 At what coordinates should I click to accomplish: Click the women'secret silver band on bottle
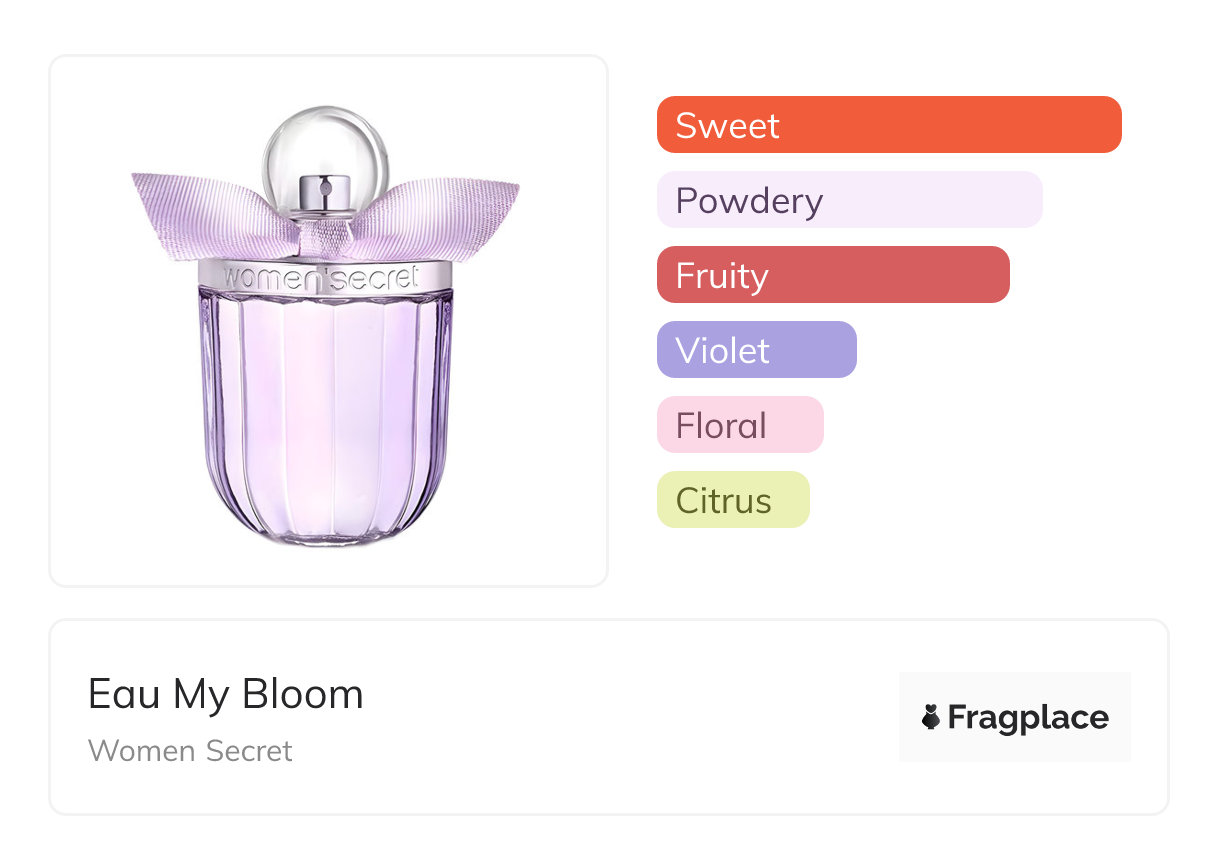(x=324, y=277)
